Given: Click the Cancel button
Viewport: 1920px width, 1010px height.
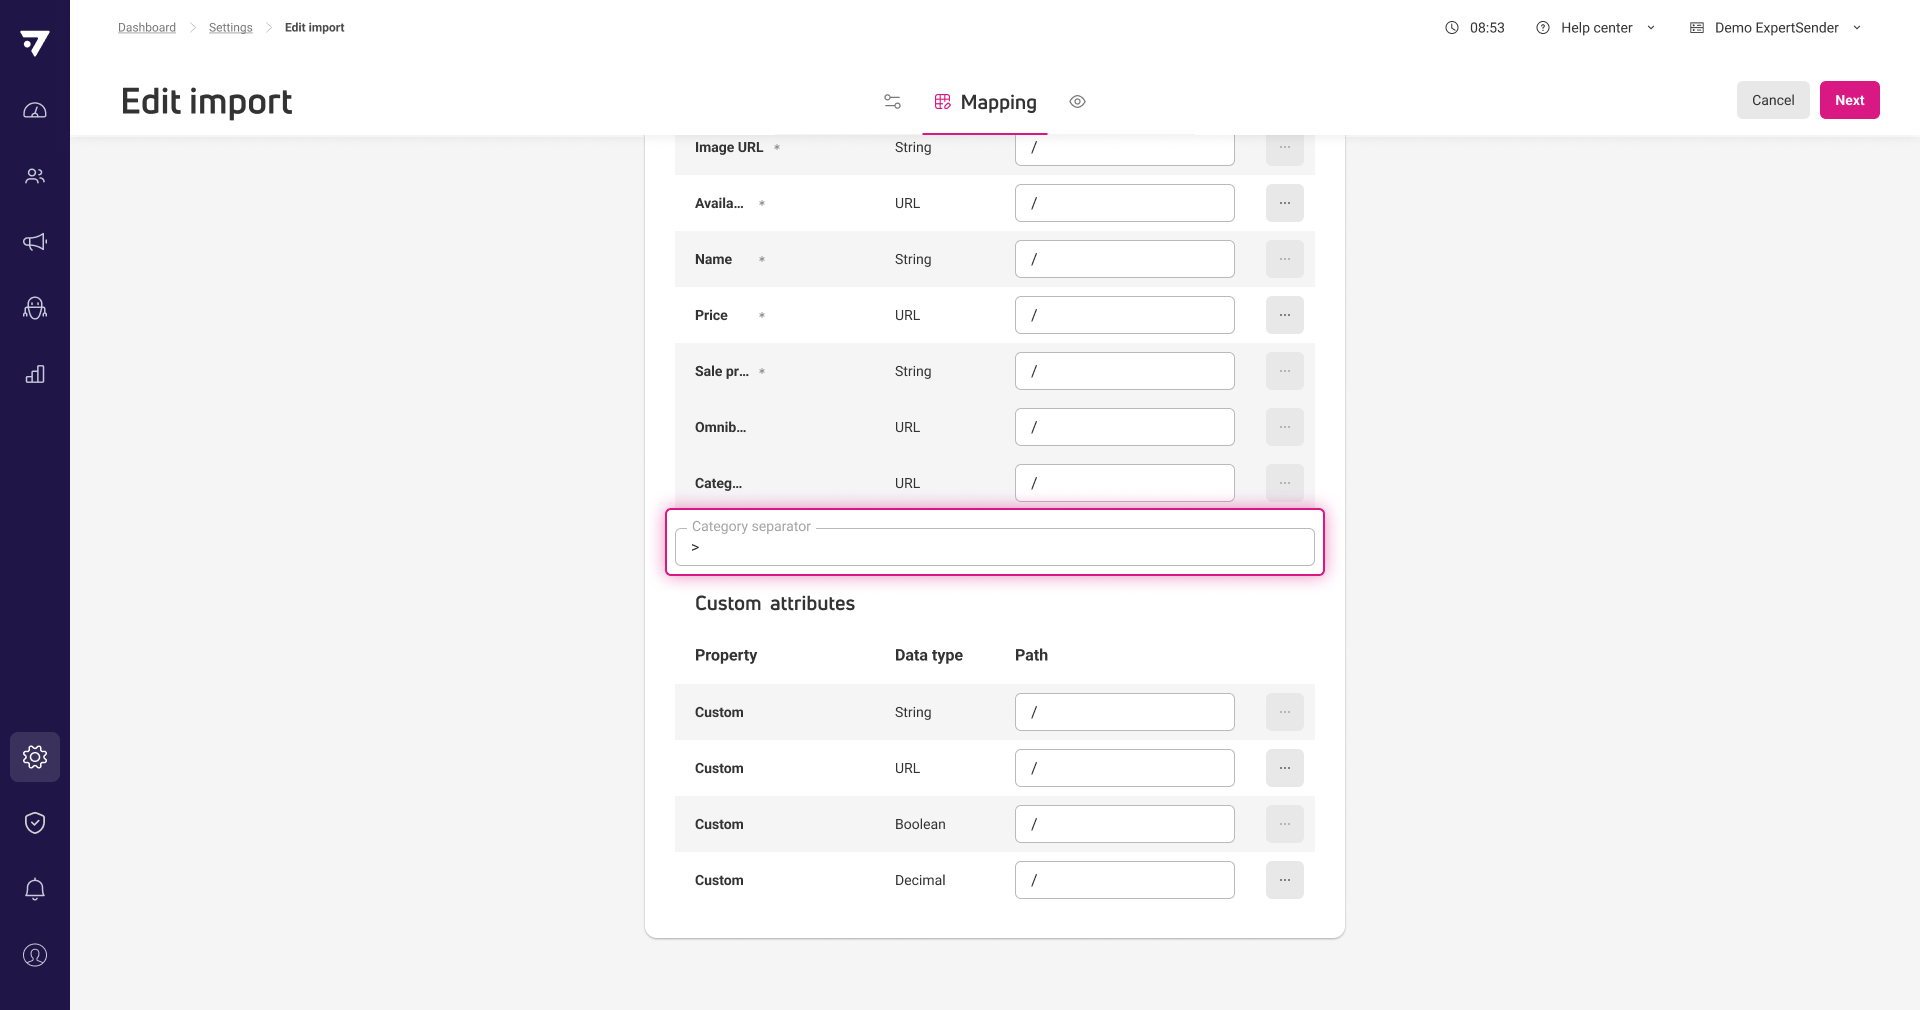Looking at the screenshot, I should point(1773,100).
